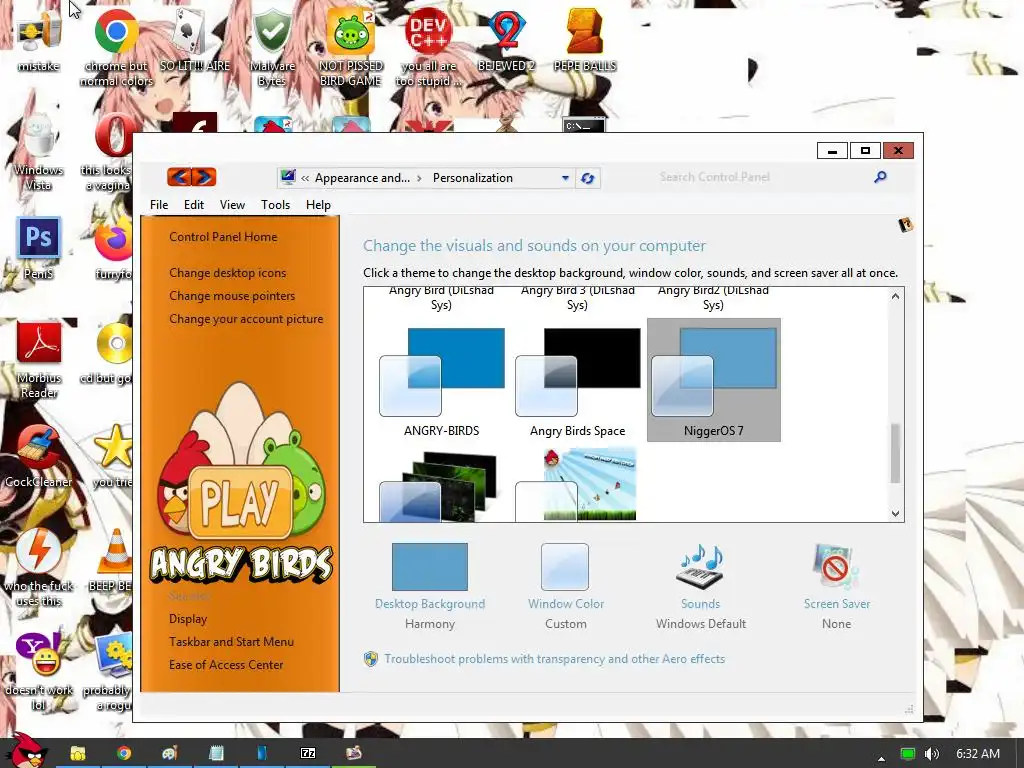Open the Paint palette icon on taskbar
The height and width of the screenshot is (768, 1024).
pos(170,753)
